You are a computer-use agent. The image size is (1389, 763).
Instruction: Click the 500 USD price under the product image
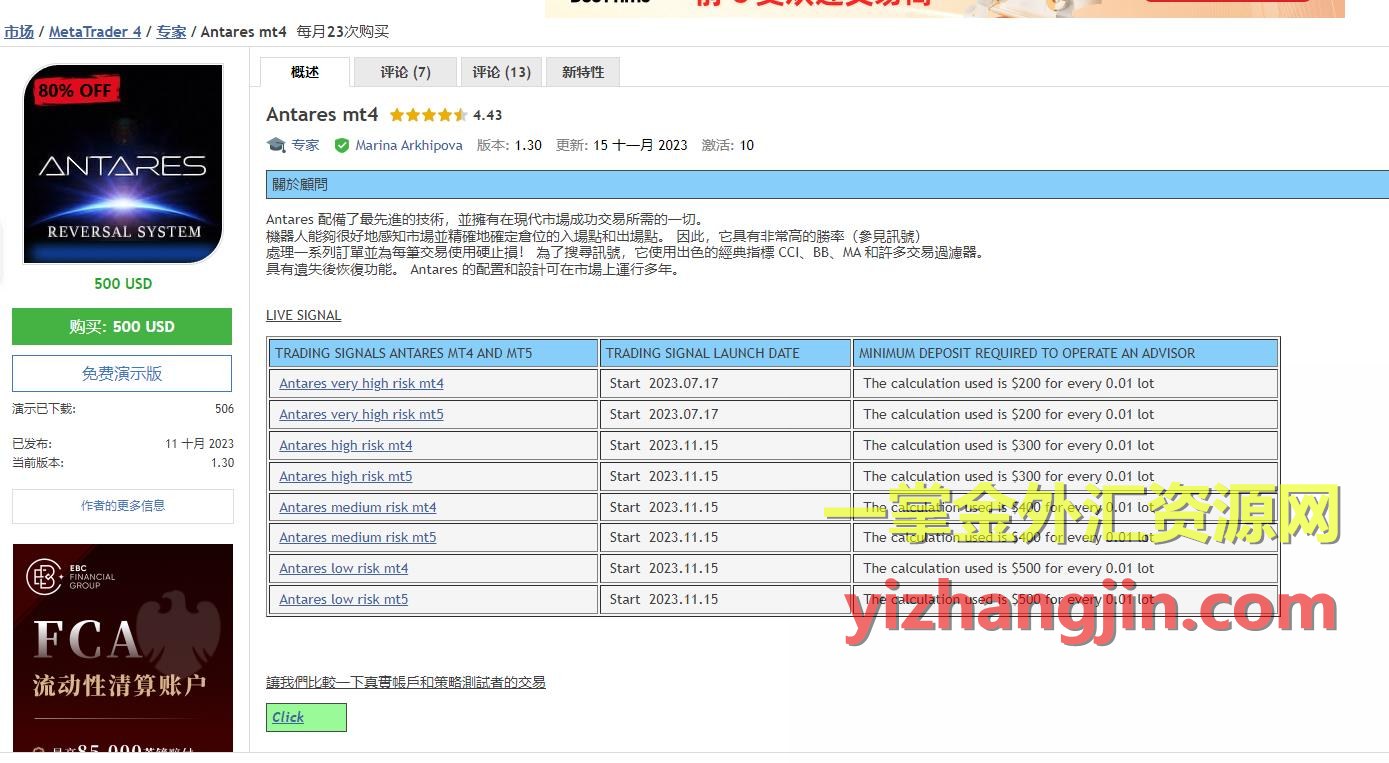pos(123,284)
